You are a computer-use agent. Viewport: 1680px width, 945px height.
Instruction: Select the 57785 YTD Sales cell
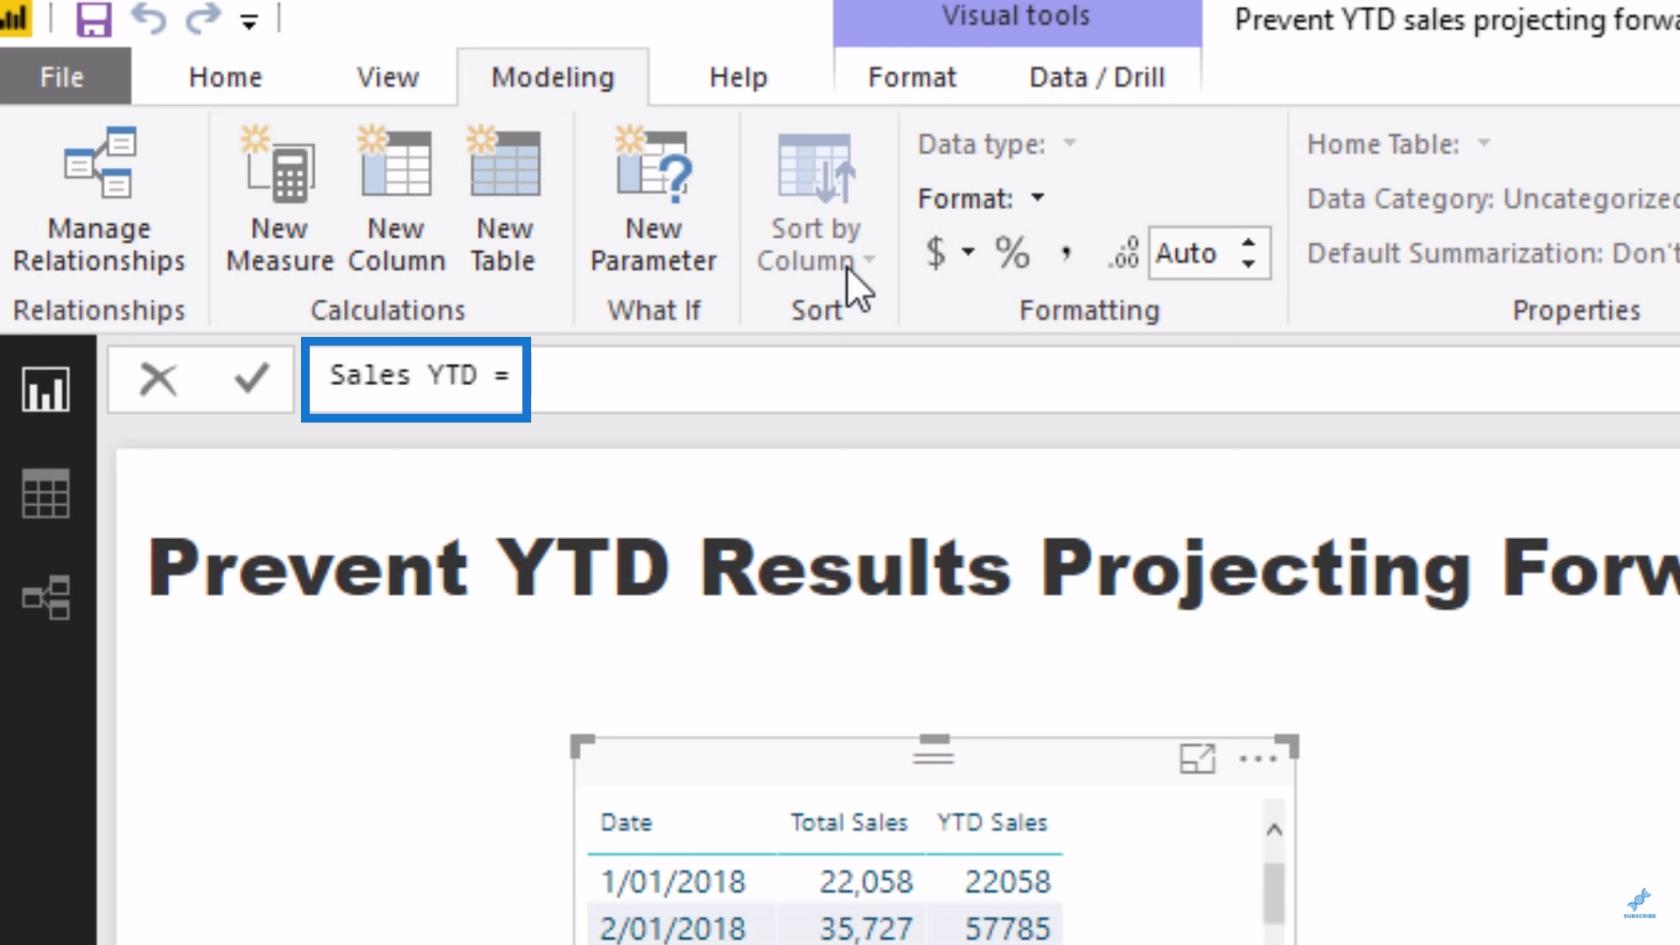(1007, 928)
